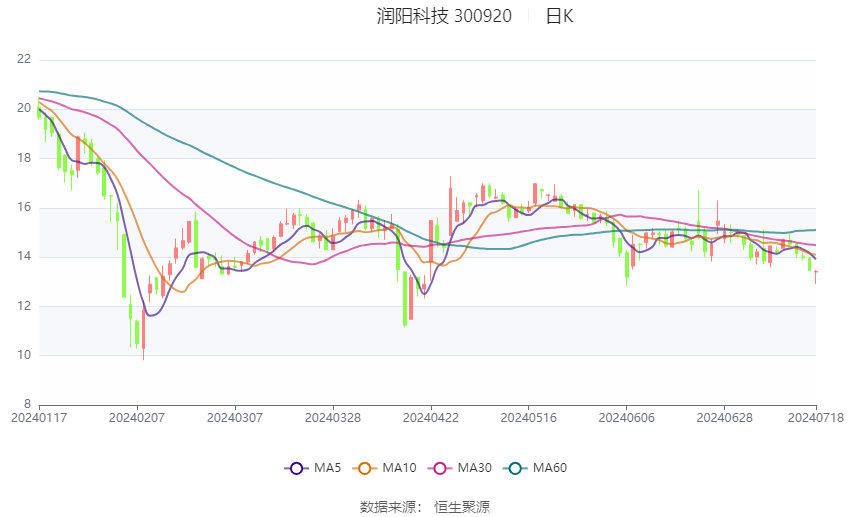Click the last candlestick at the chart's right edge
Image resolution: width=850 pixels, height=517 pixels.
click(x=815, y=276)
